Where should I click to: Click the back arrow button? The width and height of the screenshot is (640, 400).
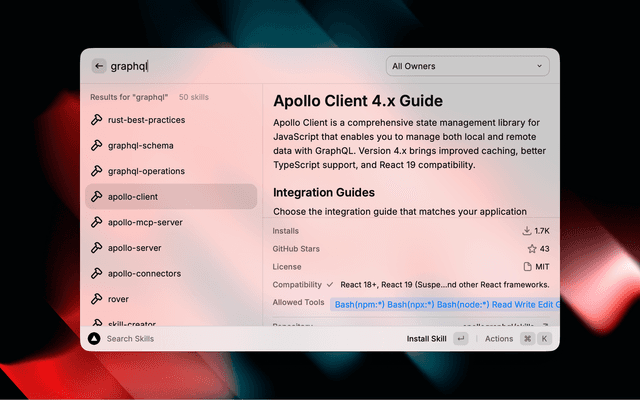pyautogui.click(x=99, y=66)
